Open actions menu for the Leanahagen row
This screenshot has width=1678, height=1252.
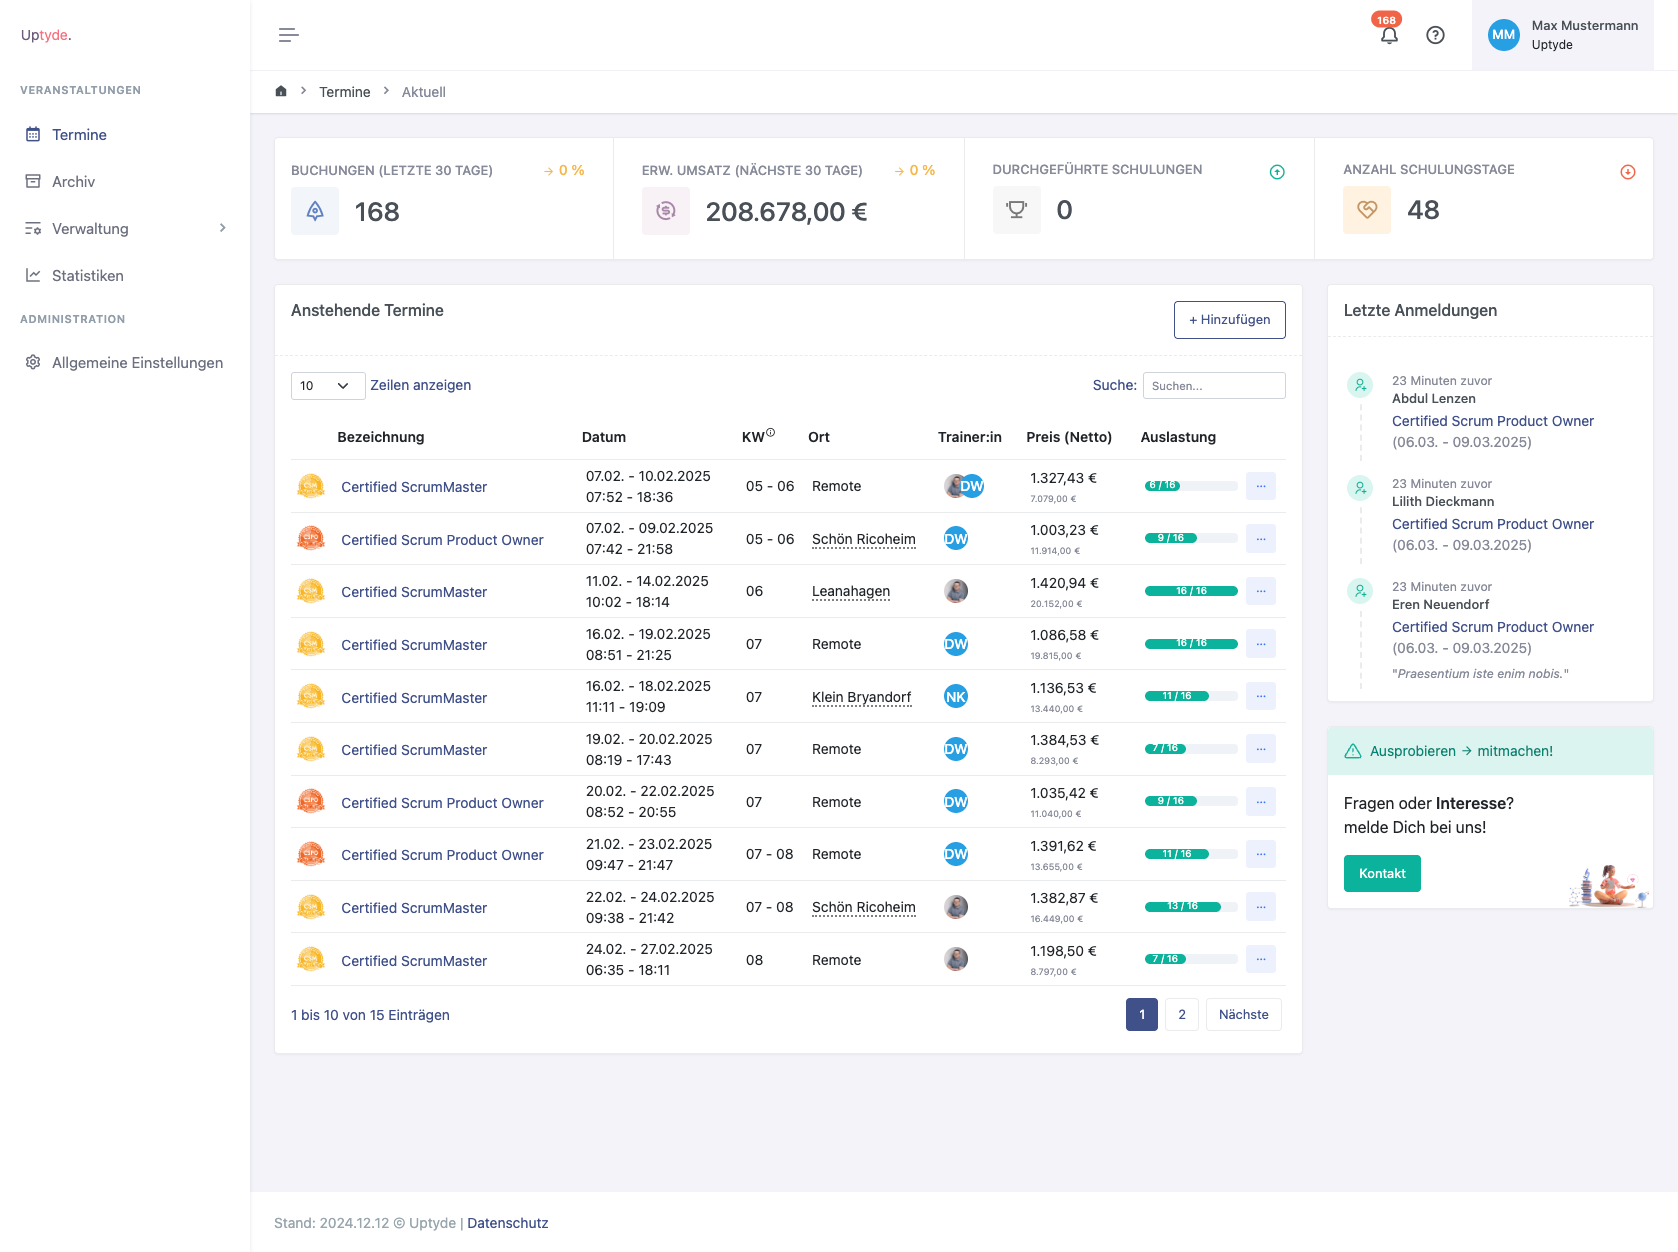coord(1260,591)
